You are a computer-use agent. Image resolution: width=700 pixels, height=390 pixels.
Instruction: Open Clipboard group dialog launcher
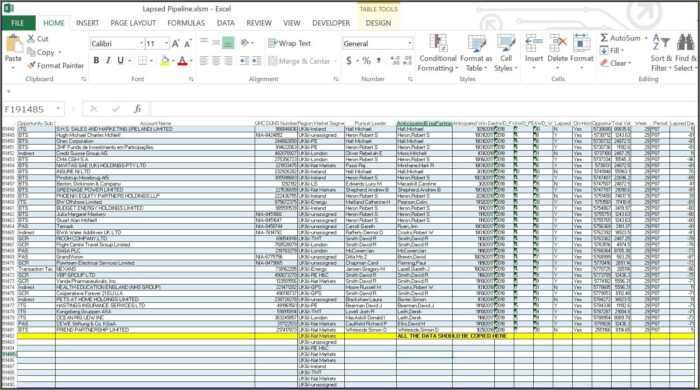(83, 79)
